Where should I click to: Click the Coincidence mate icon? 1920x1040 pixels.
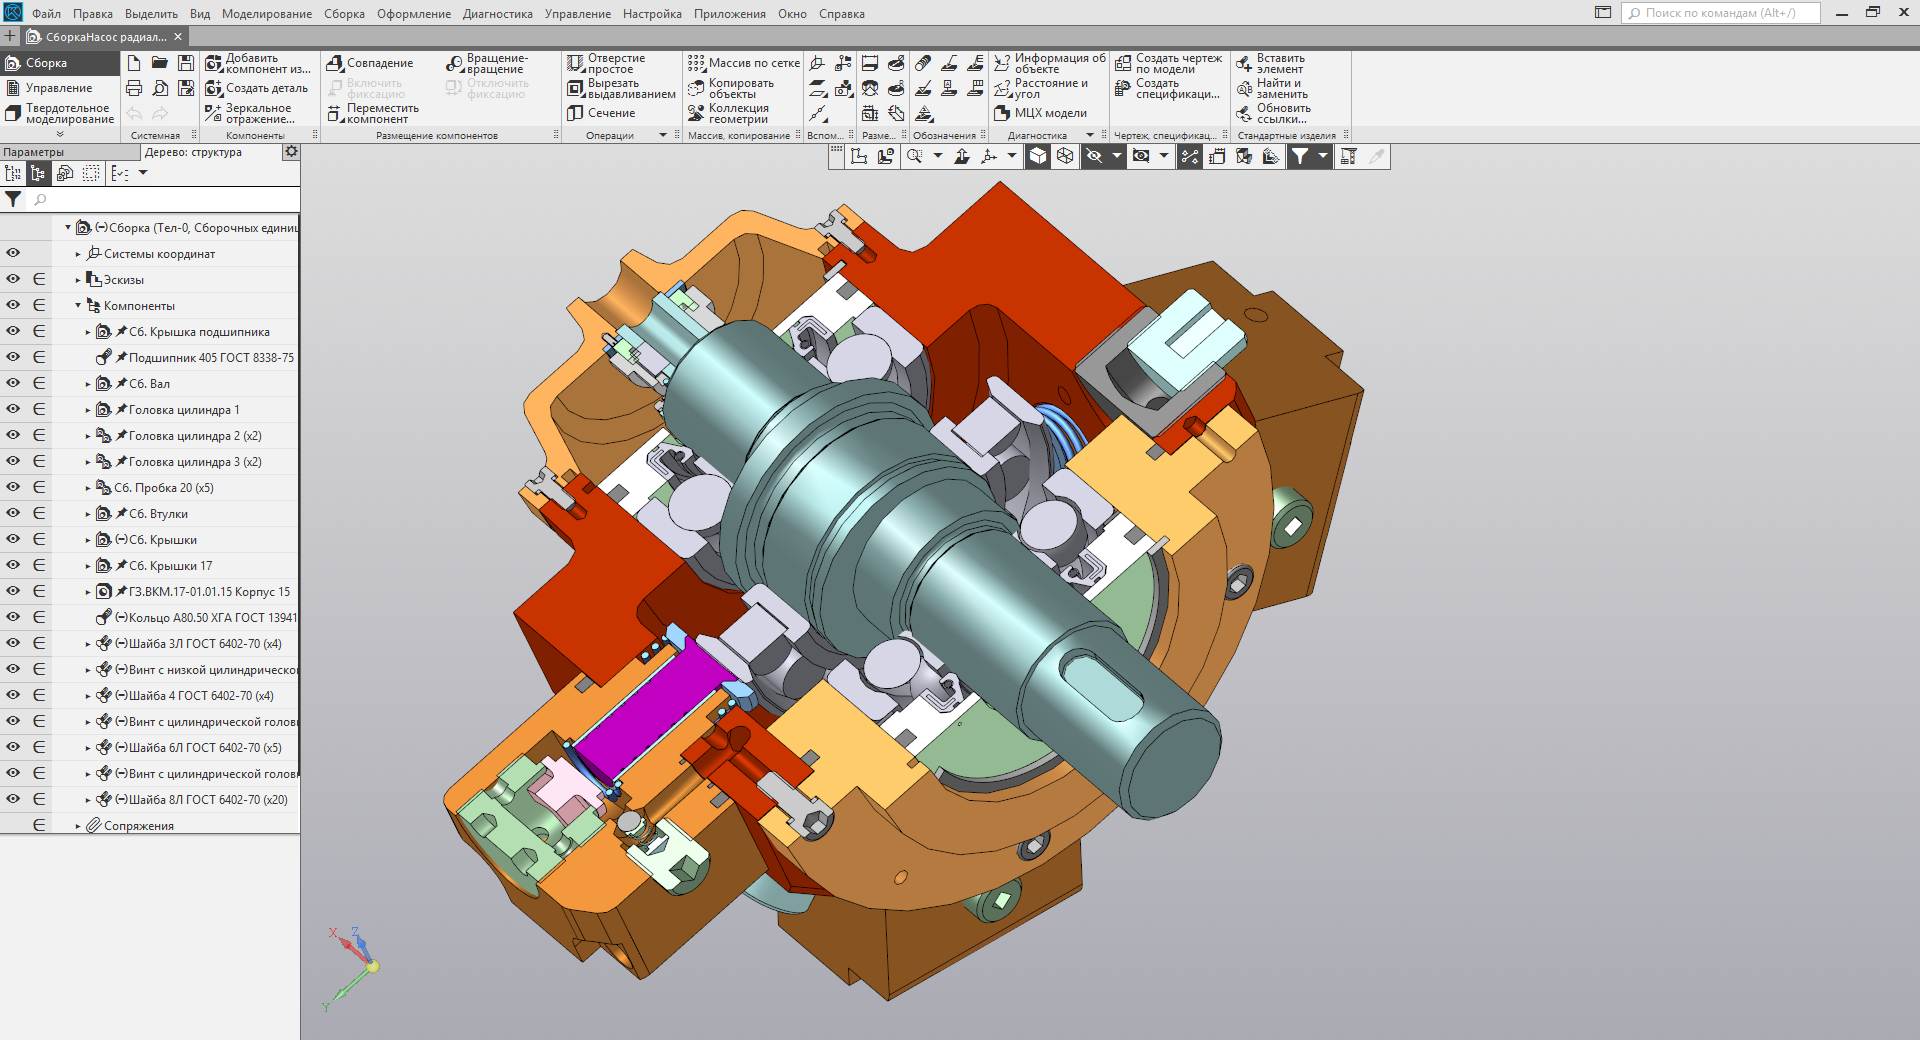(335, 63)
